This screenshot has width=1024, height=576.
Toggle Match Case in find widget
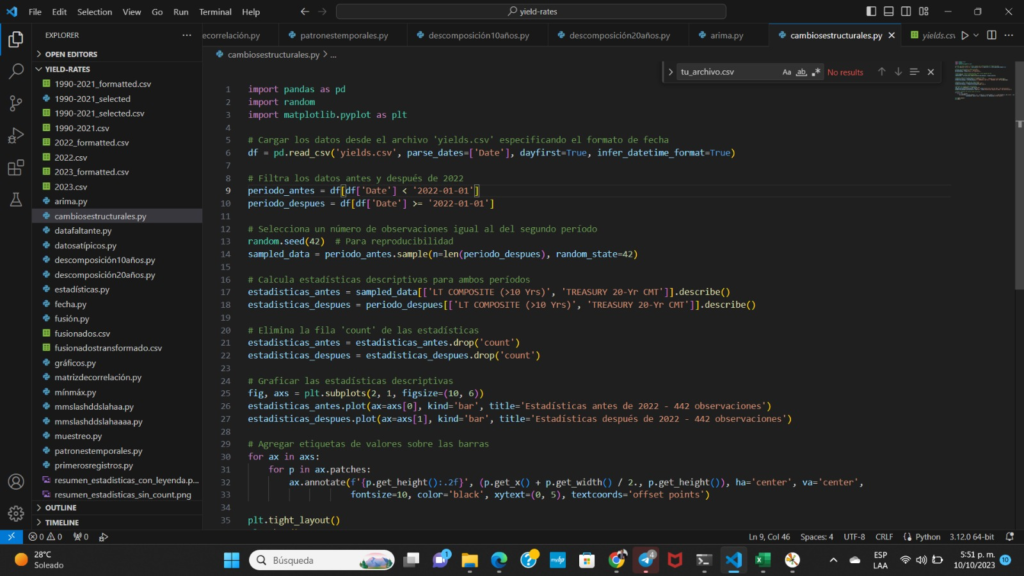point(786,72)
